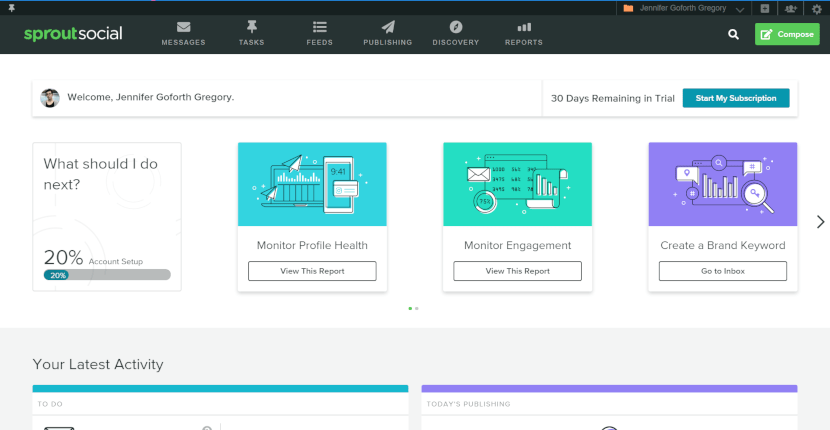Click the pin icon in top-left bar
Screen dimensions: 830x430
tap(11, 8)
